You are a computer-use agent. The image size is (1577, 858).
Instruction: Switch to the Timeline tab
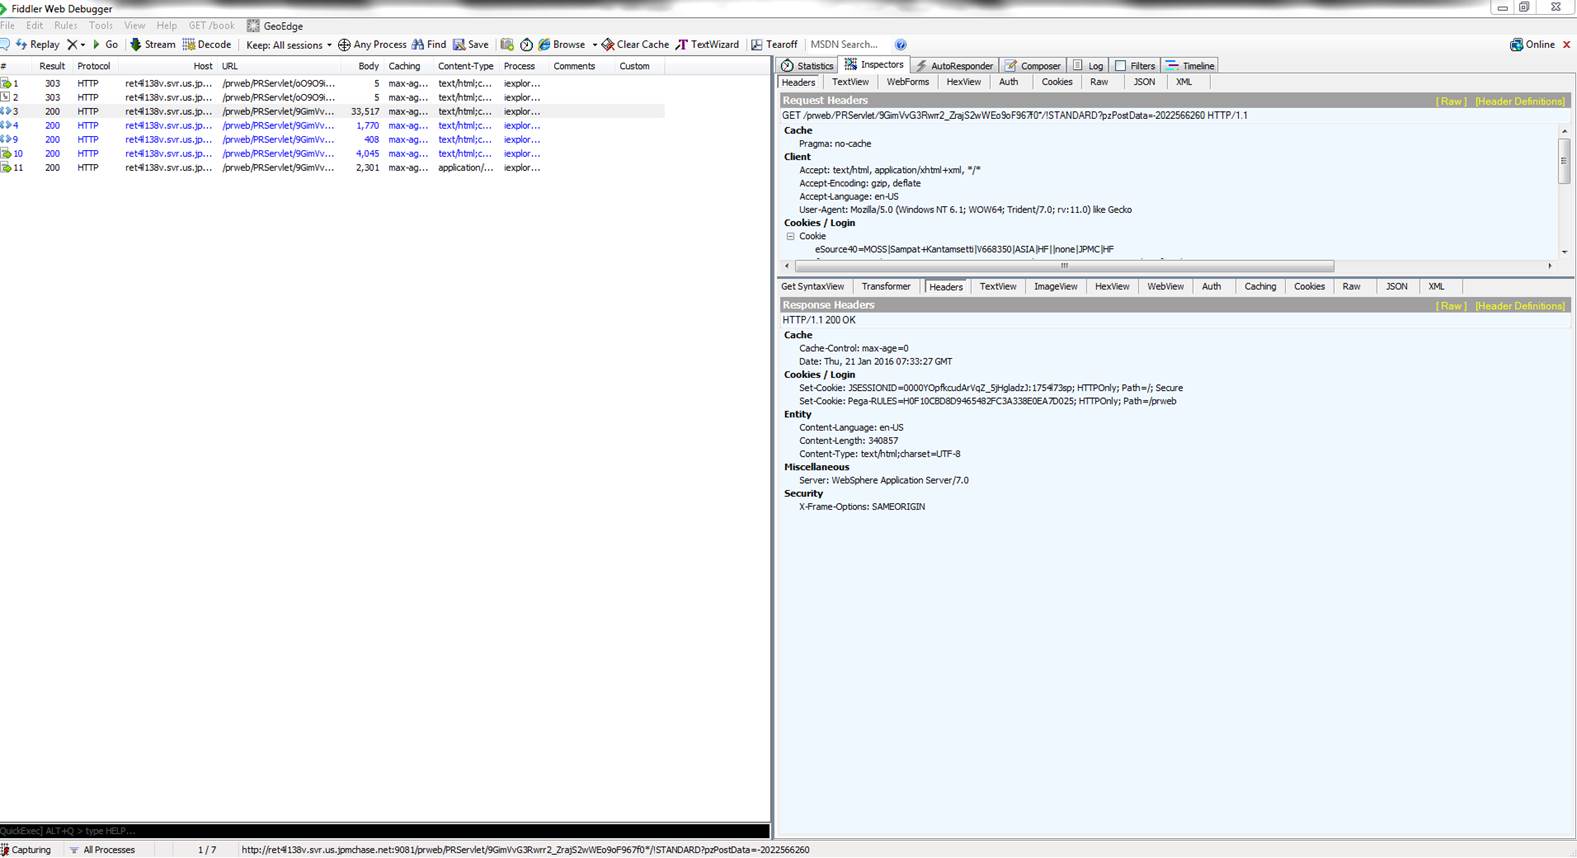tap(1190, 66)
